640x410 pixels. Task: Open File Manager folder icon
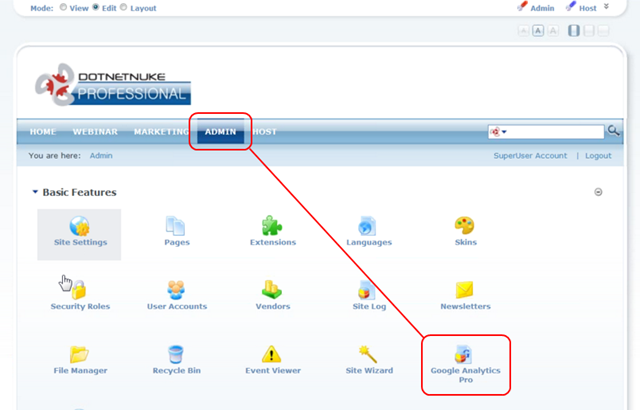[x=79, y=354]
